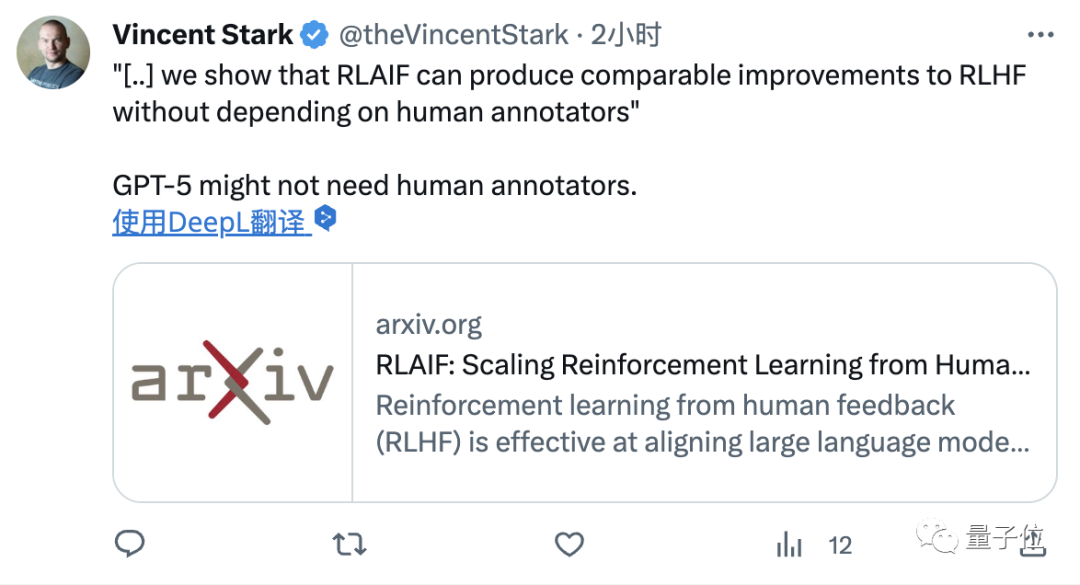Click the view count number 12
Image resolution: width=1080 pixels, height=585 pixels.
coord(840,546)
